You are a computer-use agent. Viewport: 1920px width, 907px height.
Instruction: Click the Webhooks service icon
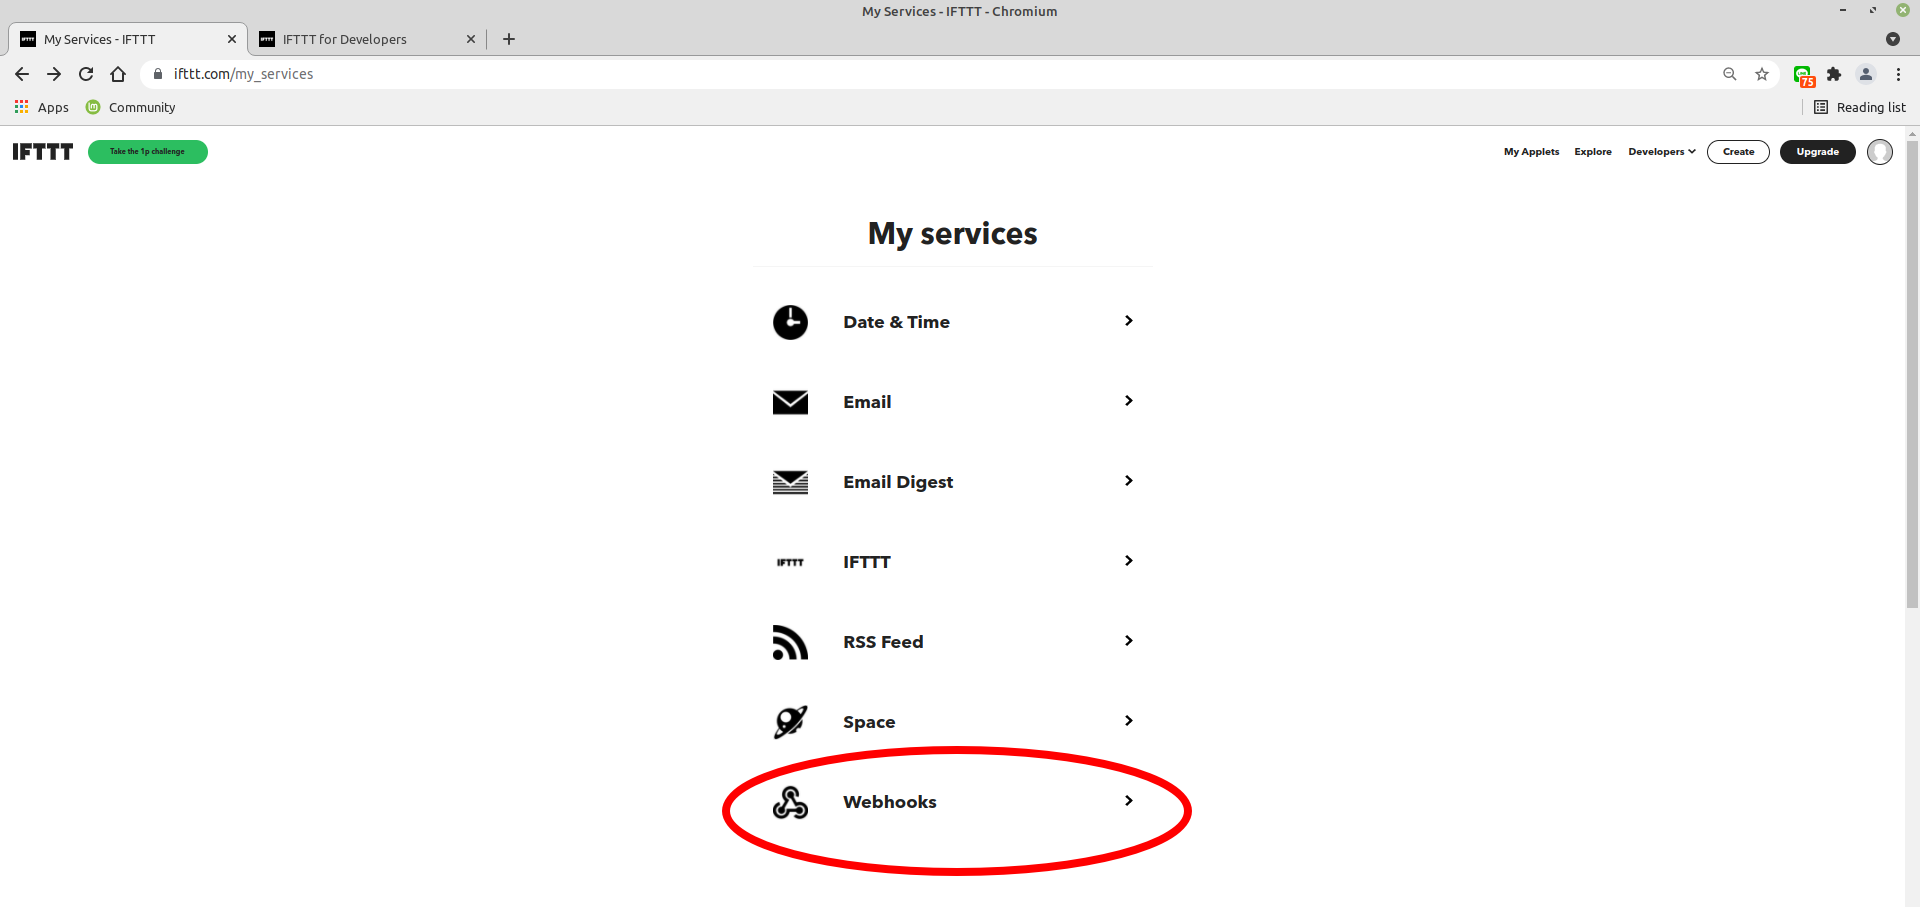[790, 802]
